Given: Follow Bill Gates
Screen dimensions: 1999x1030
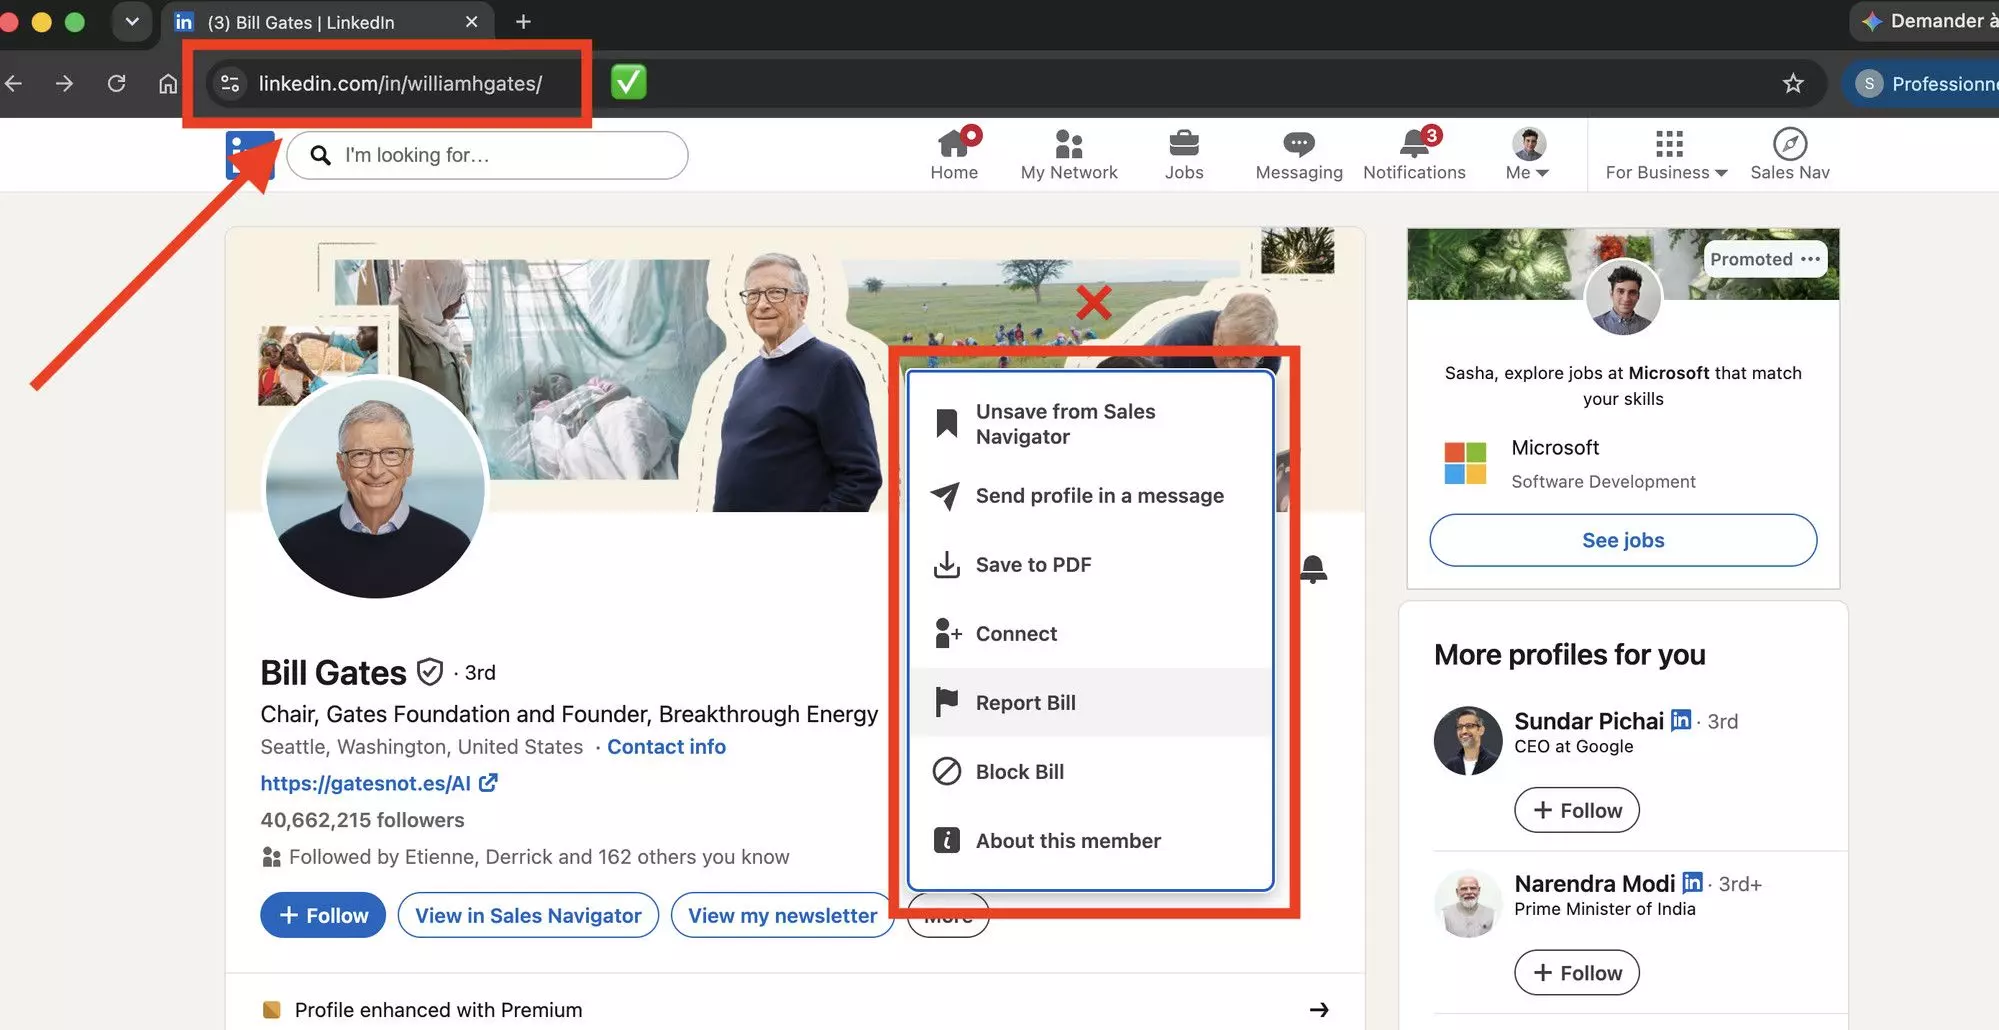Looking at the screenshot, I should click(323, 915).
